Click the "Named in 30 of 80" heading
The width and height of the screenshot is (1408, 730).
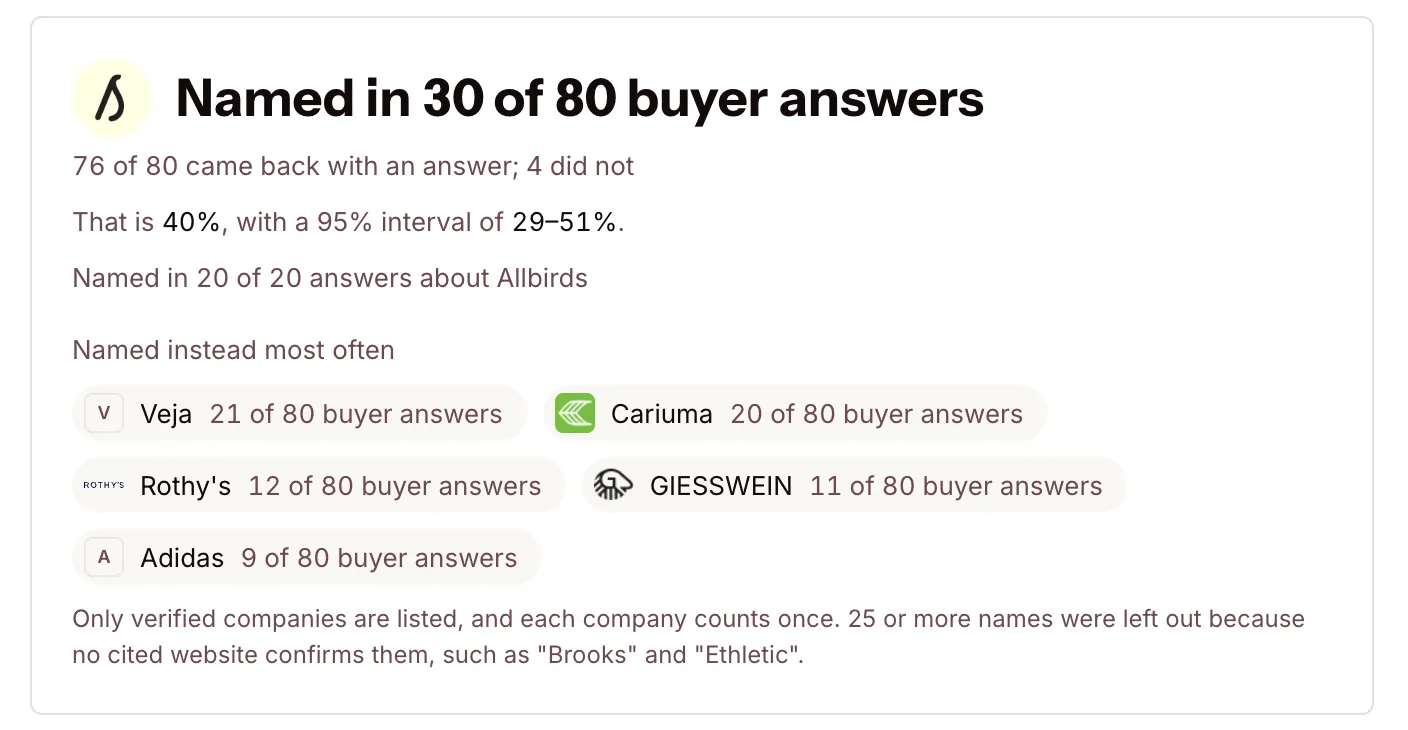(x=580, y=98)
